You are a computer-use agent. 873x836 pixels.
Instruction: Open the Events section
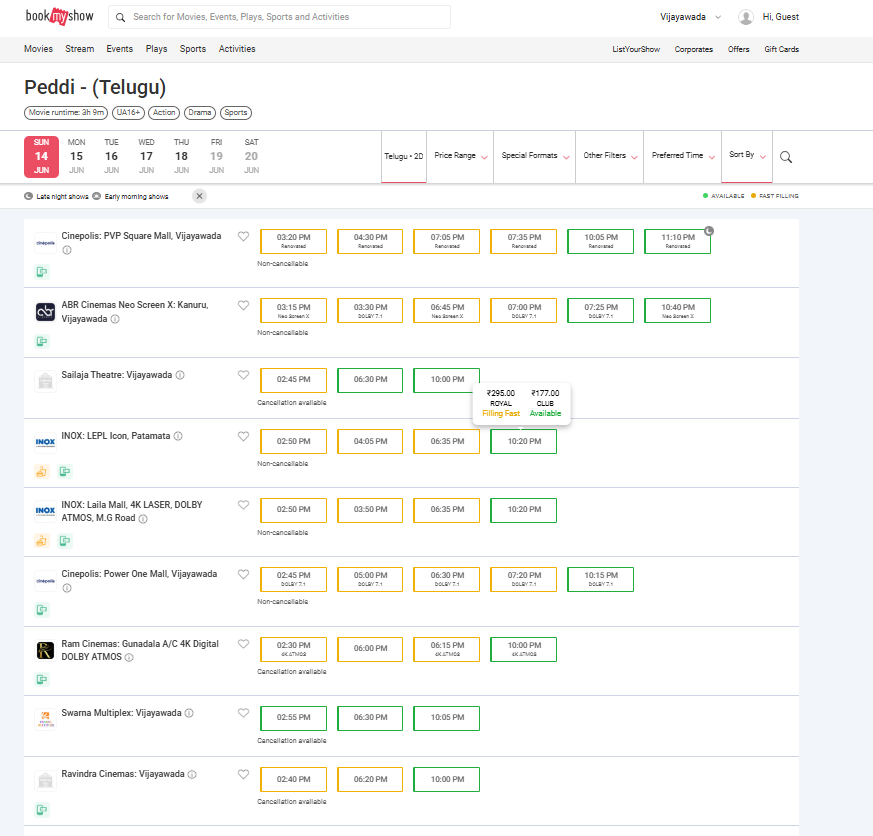[120, 49]
